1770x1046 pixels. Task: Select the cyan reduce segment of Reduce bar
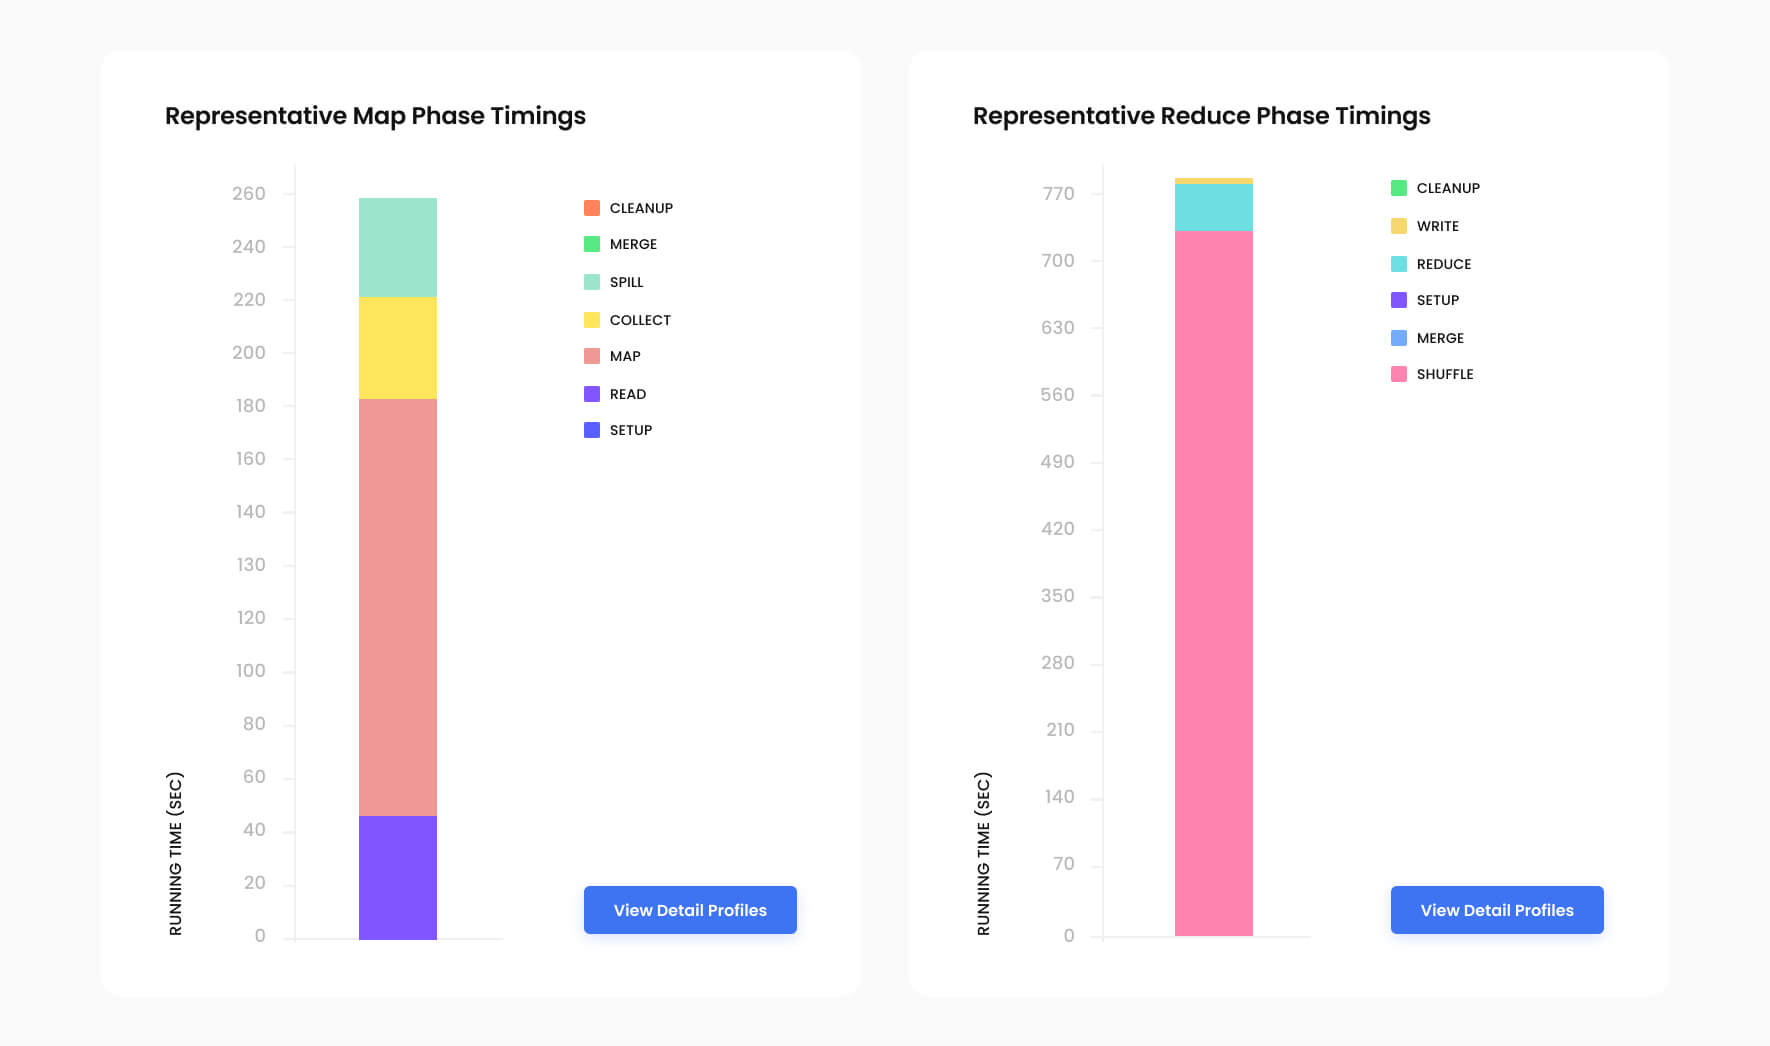tap(1214, 208)
